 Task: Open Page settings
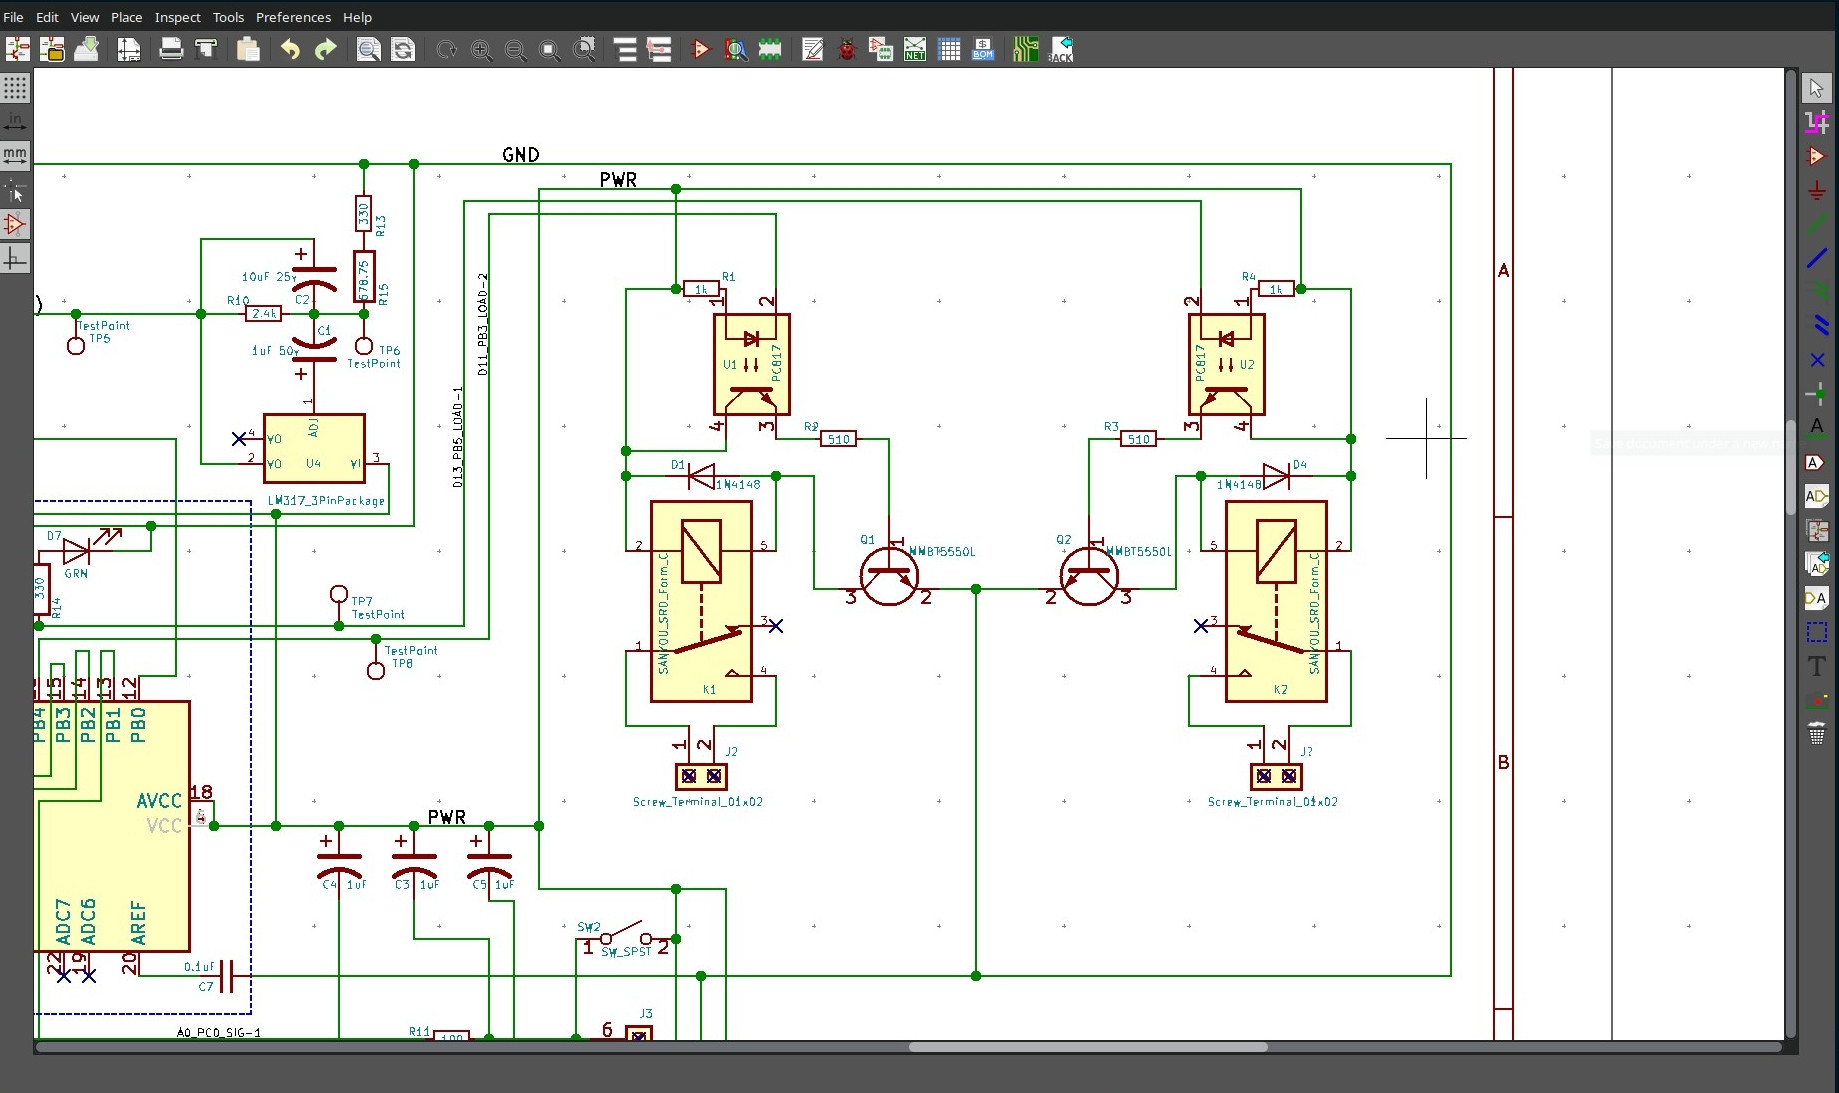coord(129,49)
